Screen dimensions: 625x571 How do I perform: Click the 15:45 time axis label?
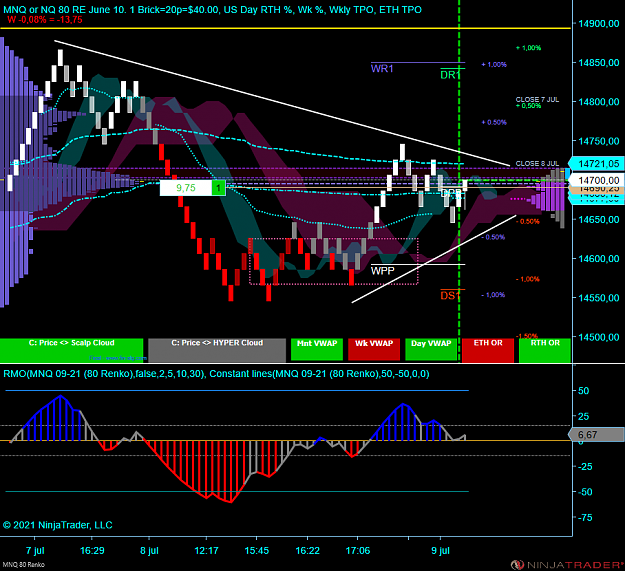tap(257, 551)
